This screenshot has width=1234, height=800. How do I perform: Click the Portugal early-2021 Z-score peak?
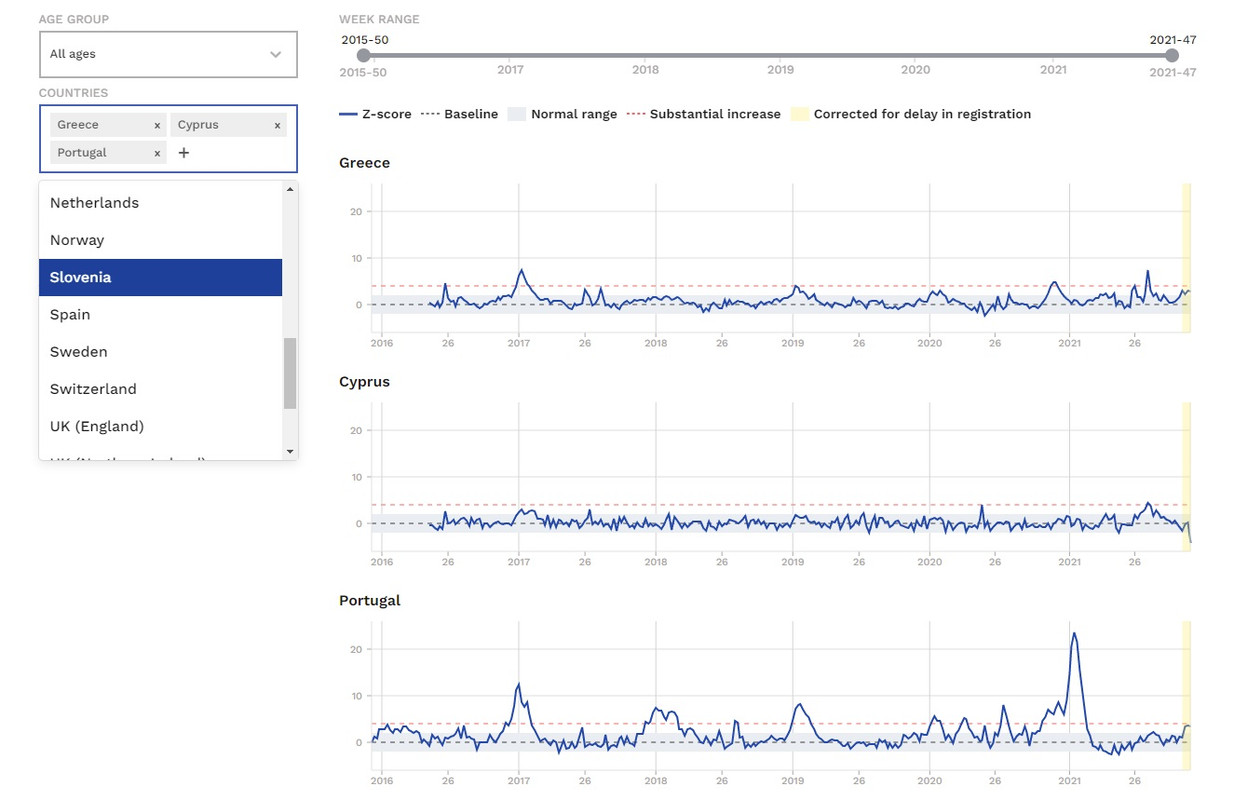coord(1074,633)
